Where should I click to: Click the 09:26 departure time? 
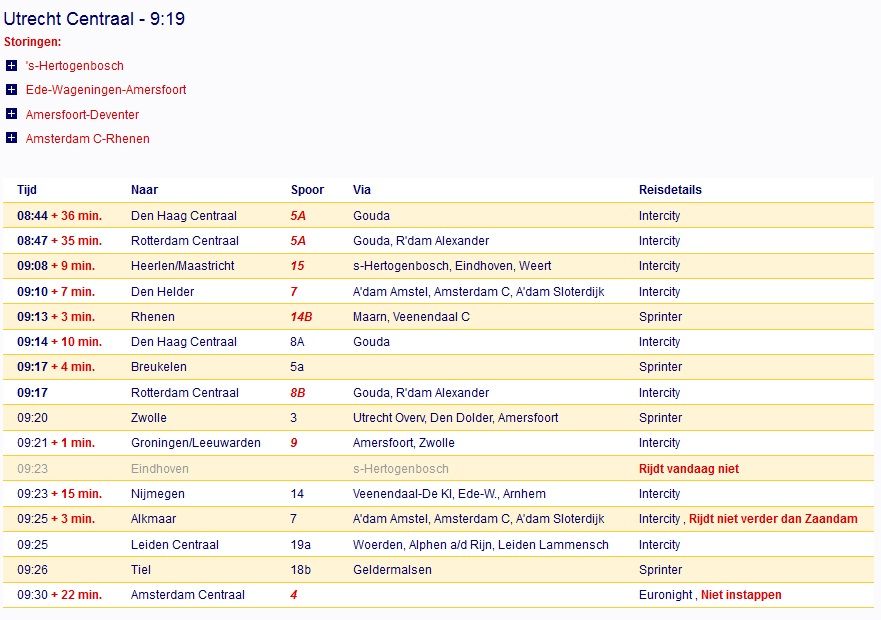33,570
